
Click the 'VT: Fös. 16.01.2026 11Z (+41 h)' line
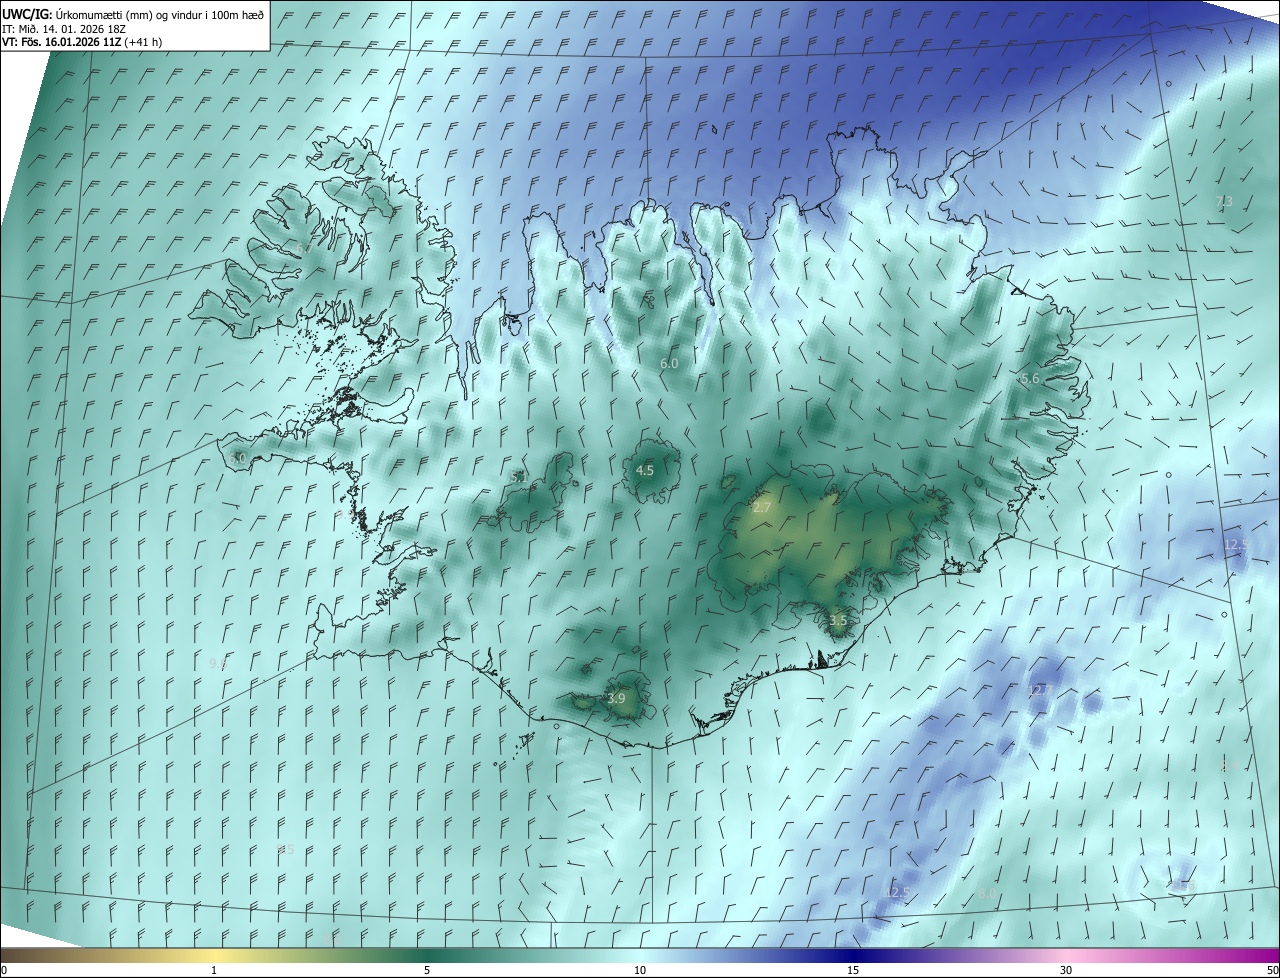82,42
